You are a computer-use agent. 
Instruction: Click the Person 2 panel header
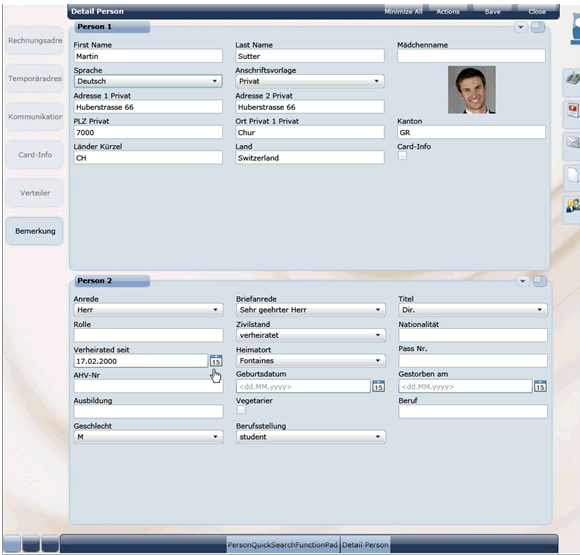(x=112, y=281)
